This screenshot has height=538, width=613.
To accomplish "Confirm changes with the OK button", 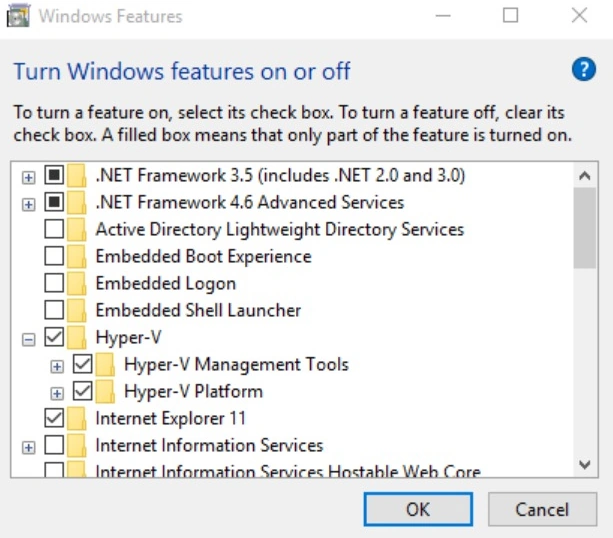I will [x=418, y=509].
